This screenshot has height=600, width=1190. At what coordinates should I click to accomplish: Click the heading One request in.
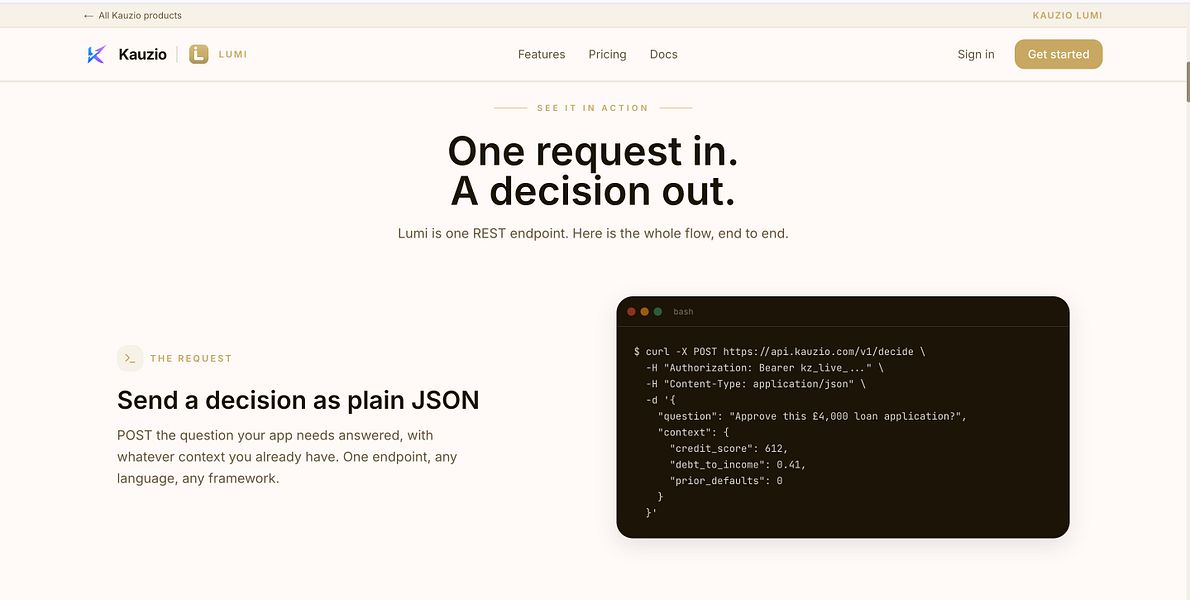coord(593,151)
